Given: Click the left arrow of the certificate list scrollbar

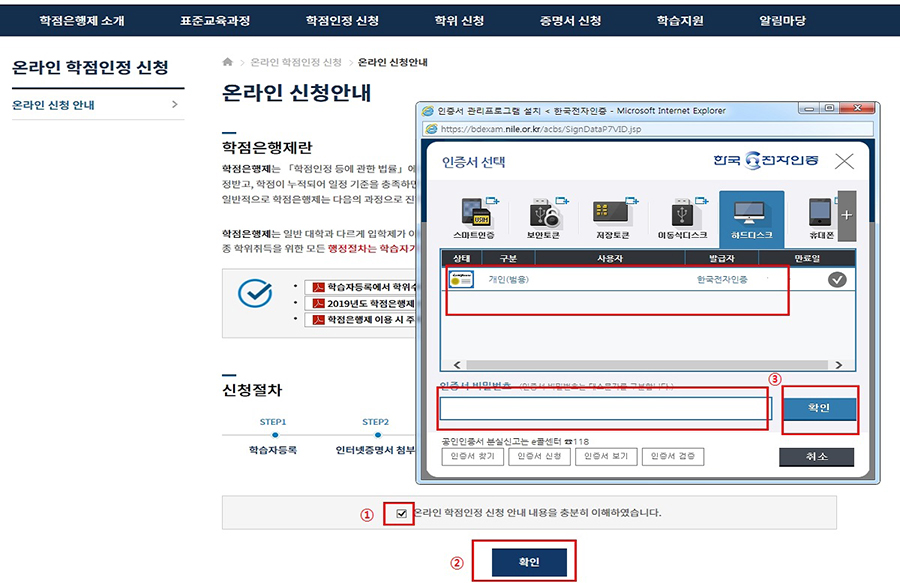Looking at the screenshot, I should pyautogui.click(x=457, y=365).
